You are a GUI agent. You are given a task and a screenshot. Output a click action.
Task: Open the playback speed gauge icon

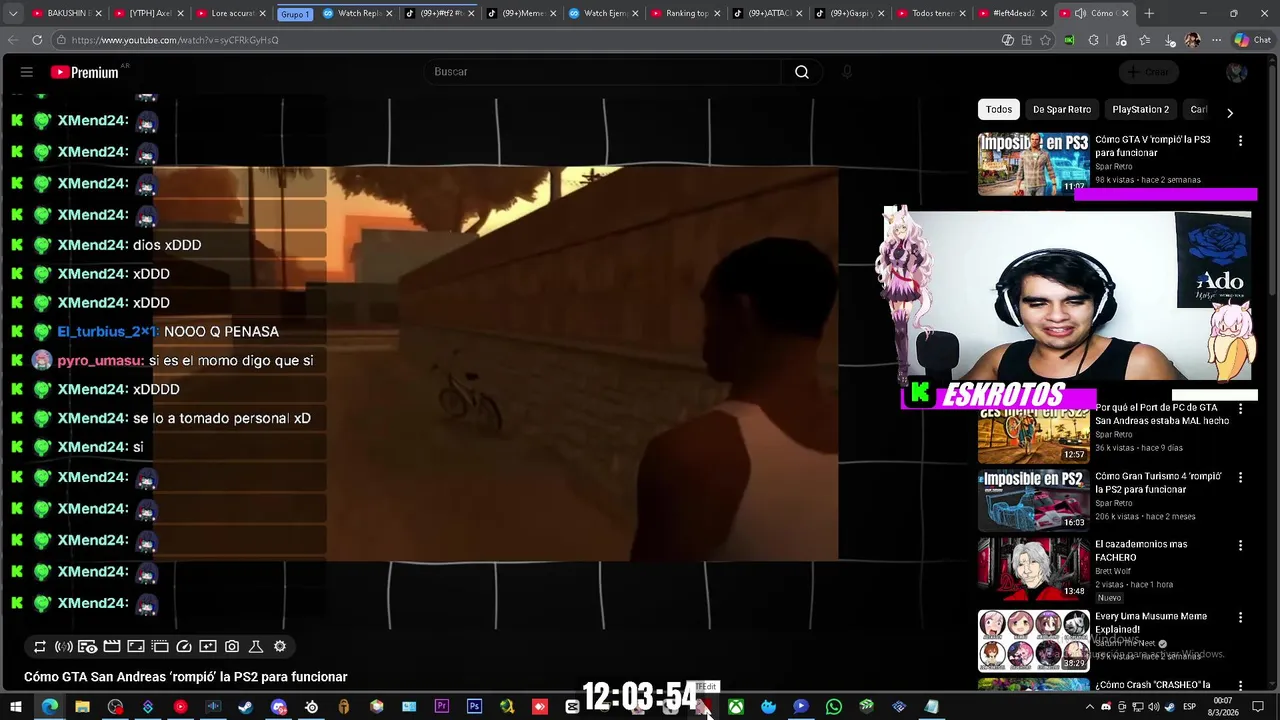(184, 647)
